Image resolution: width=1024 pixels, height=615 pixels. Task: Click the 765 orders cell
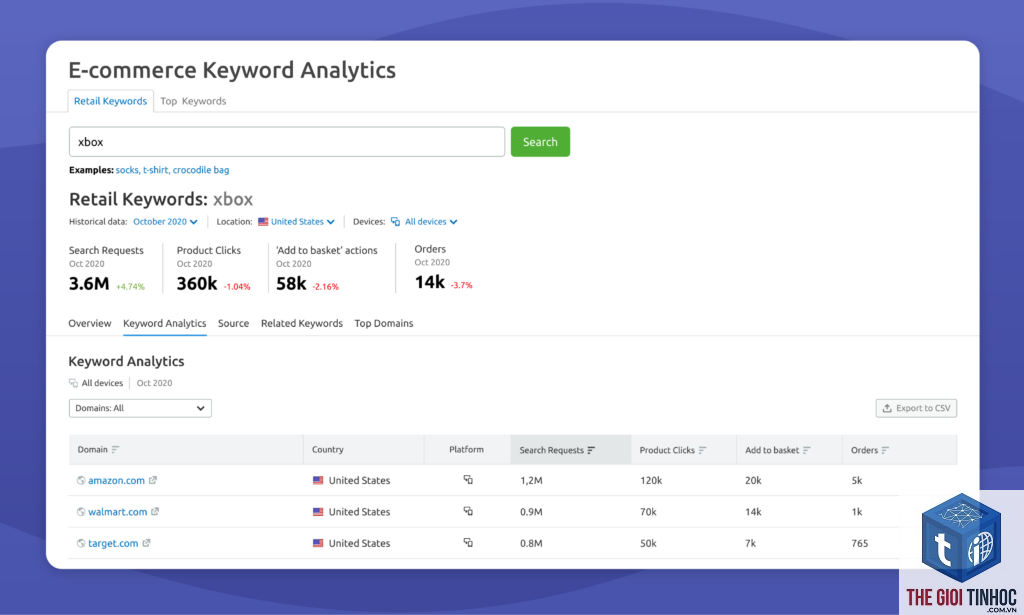[x=859, y=543]
